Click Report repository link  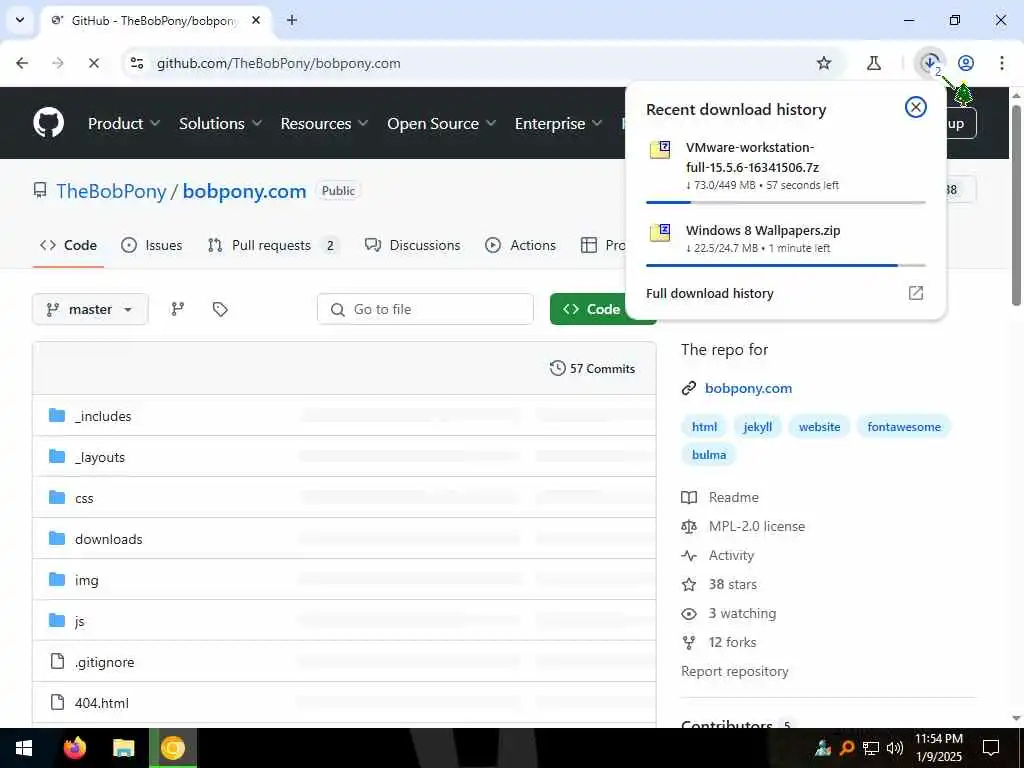coord(735,671)
